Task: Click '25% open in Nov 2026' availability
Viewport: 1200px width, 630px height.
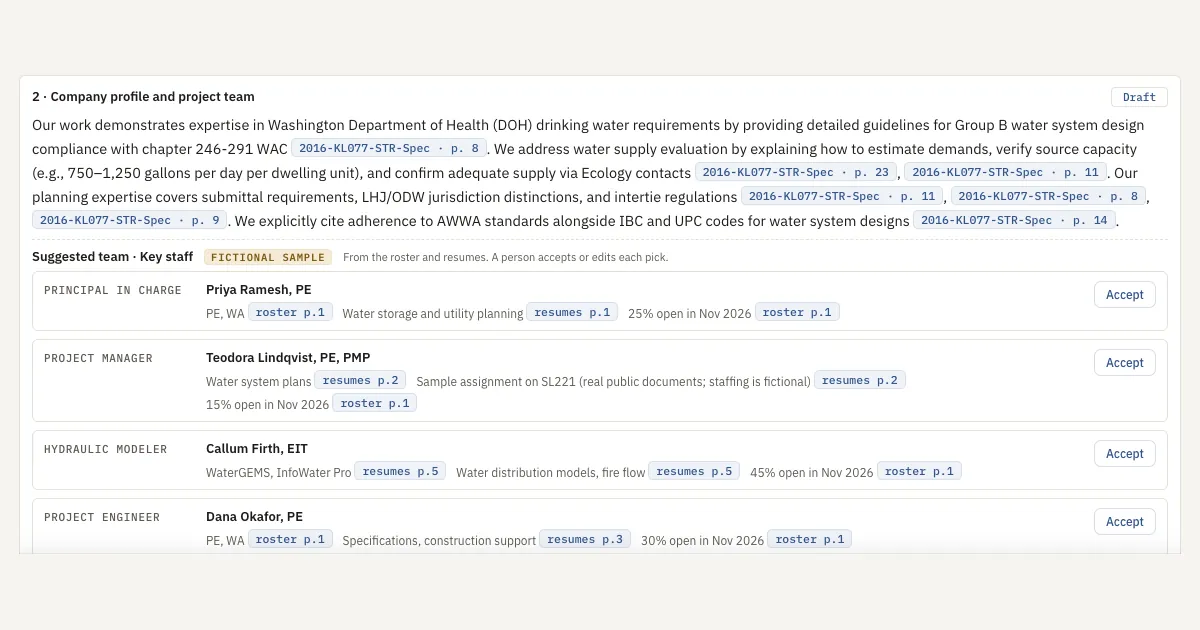Action: 689,313
